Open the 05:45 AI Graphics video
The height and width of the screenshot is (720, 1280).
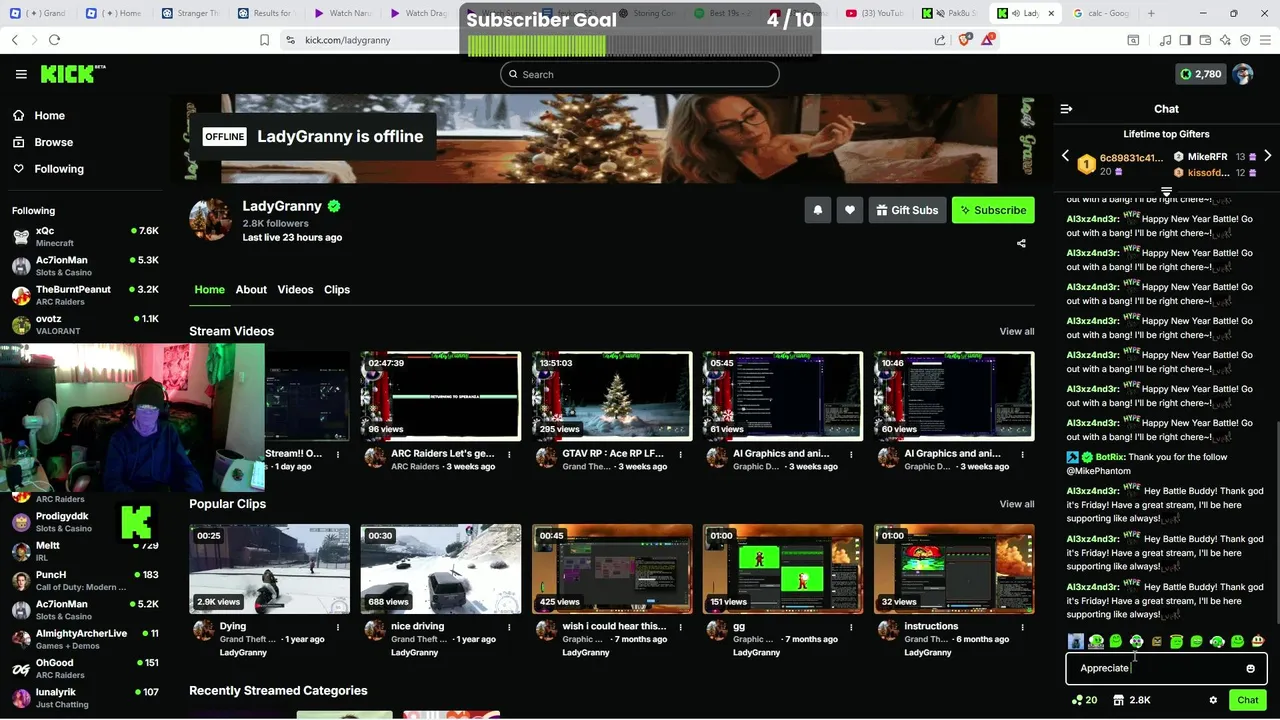783,396
